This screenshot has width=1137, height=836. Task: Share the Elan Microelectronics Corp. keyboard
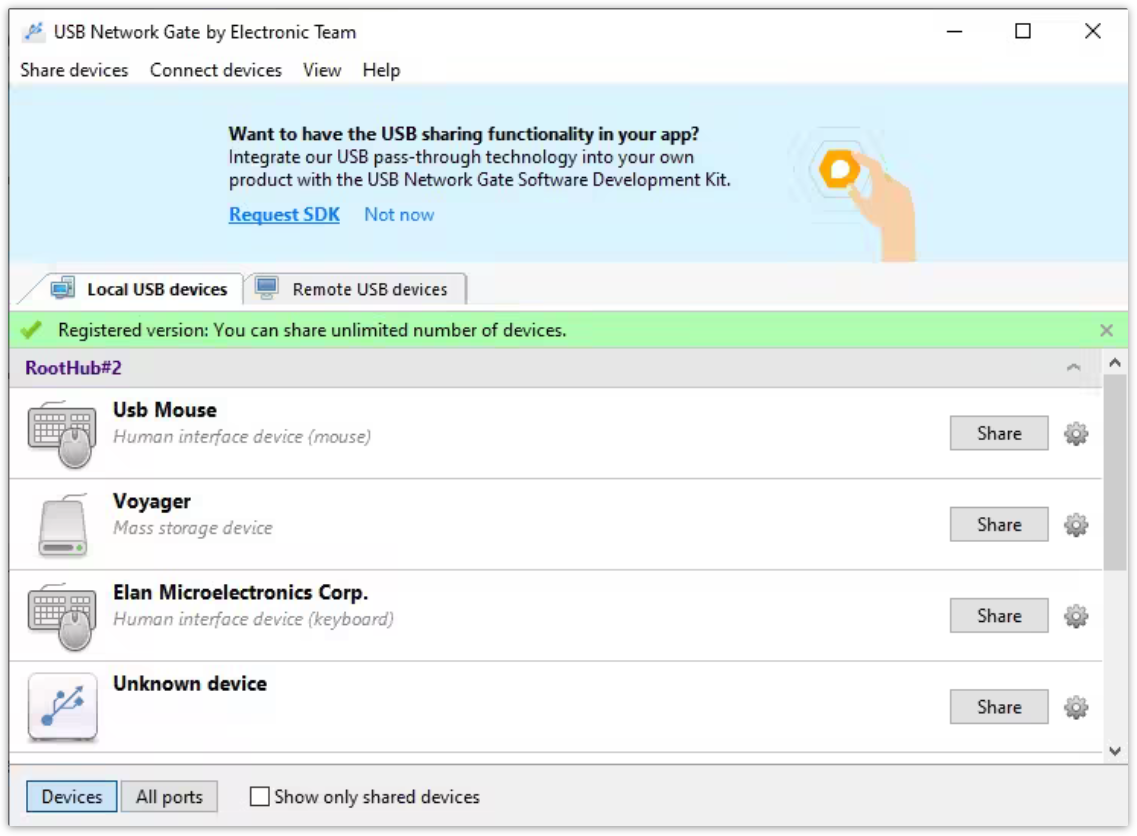[999, 616]
